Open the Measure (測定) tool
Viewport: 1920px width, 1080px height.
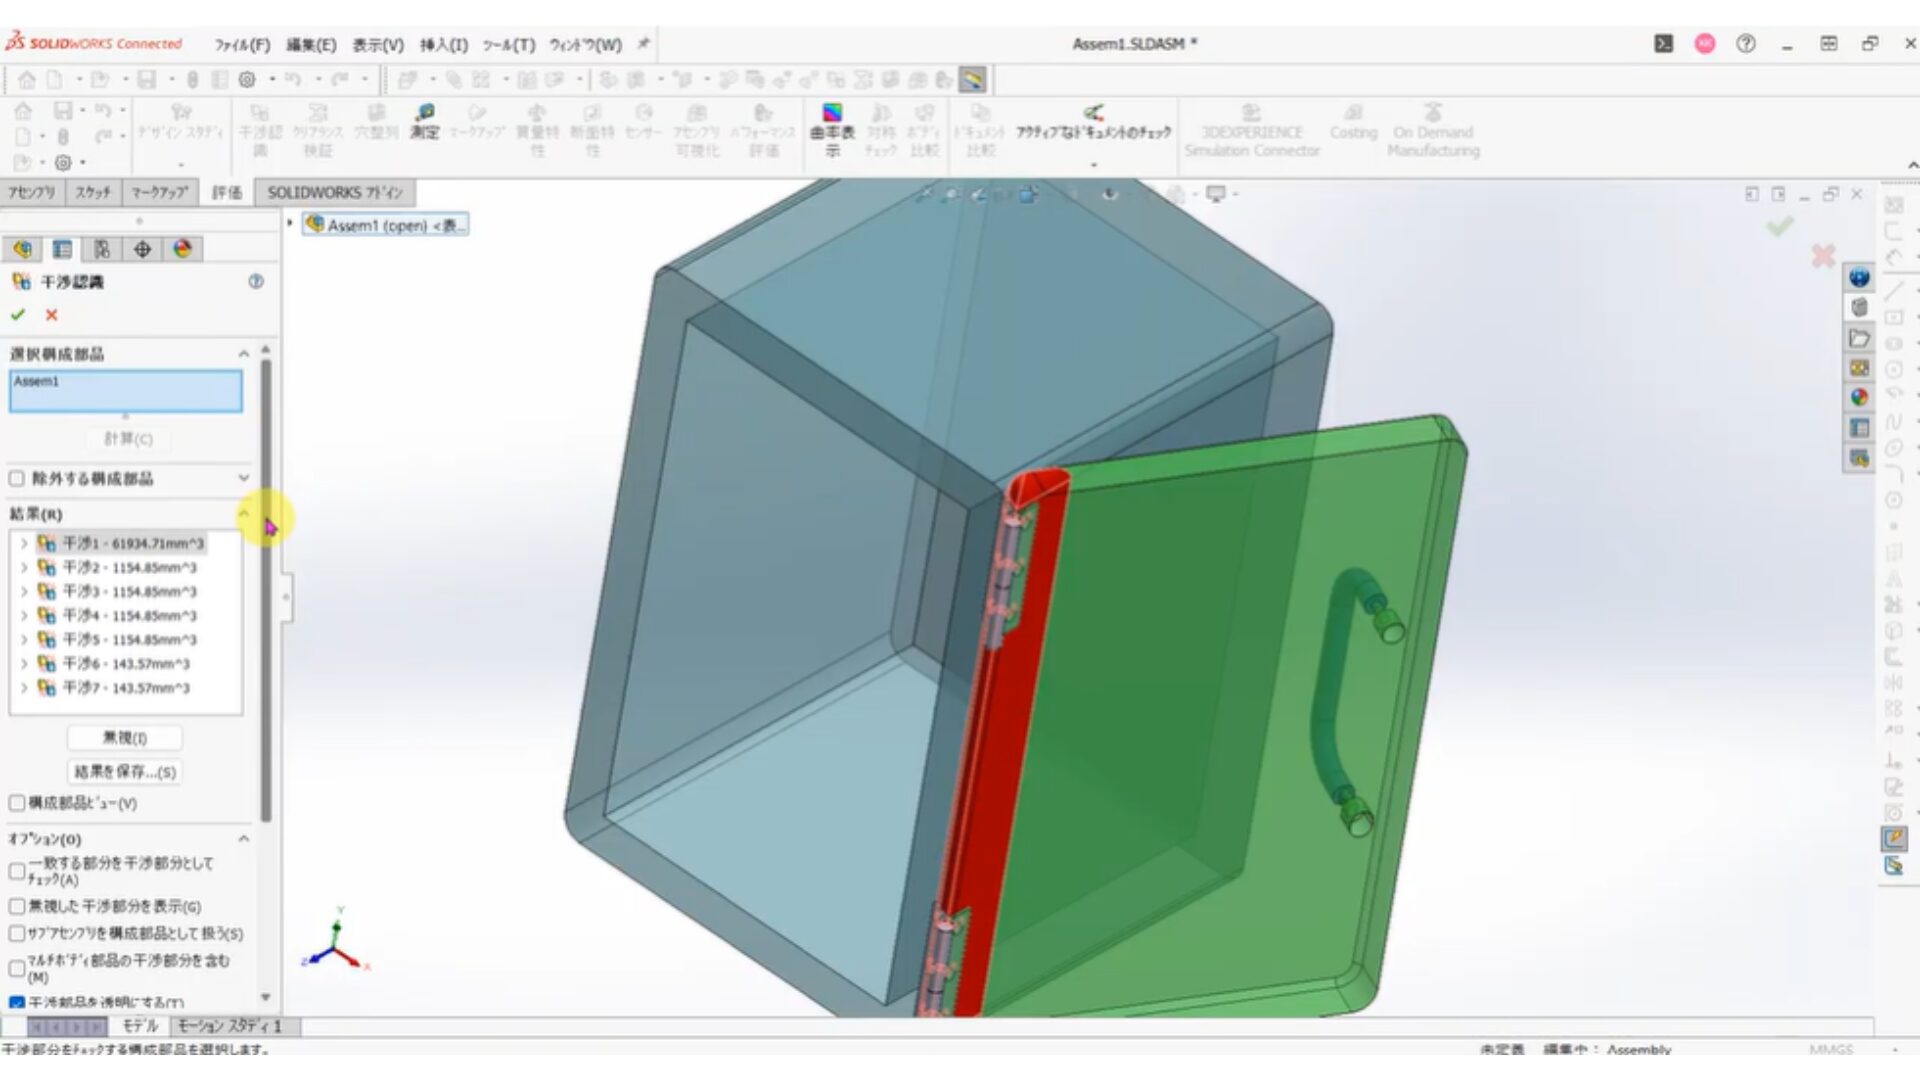coord(425,121)
